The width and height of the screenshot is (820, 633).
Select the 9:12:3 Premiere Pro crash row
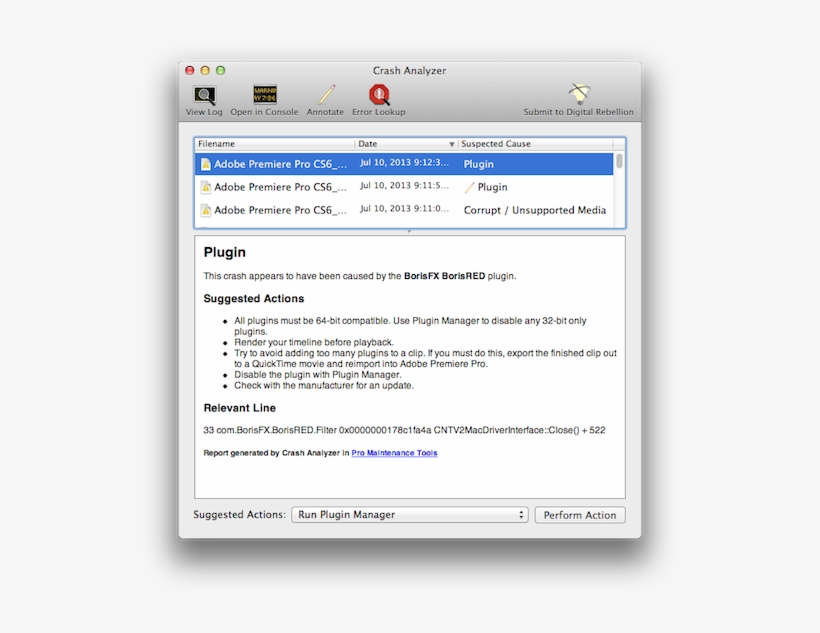tap(404, 164)
